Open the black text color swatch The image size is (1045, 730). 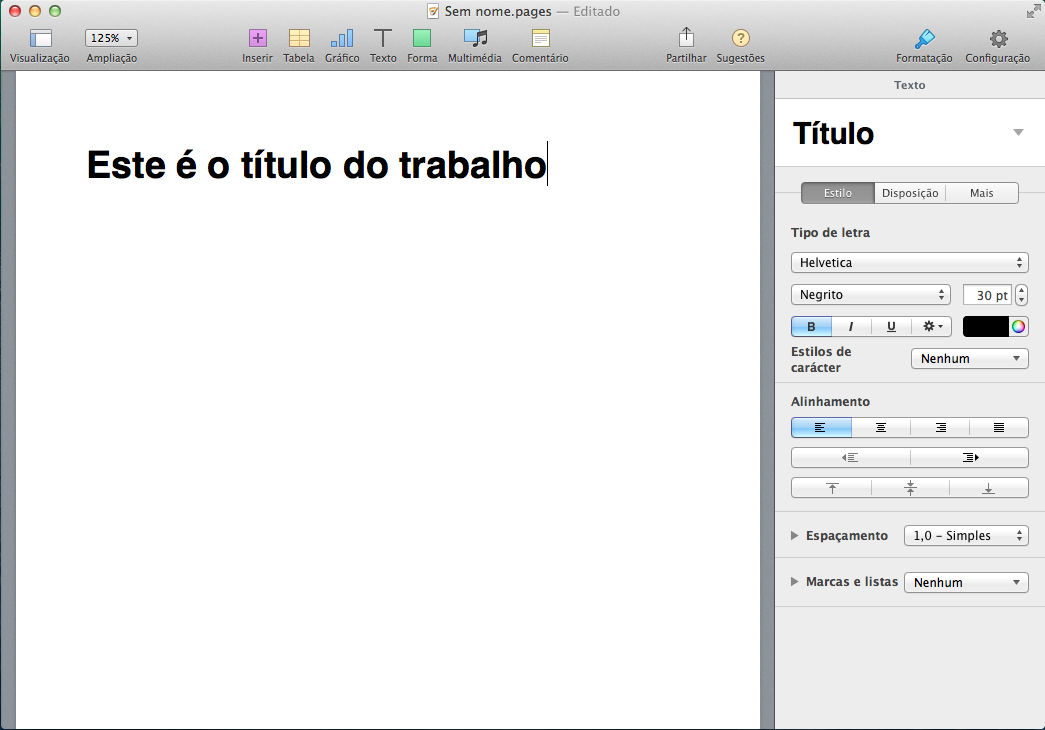pyautogui.click(x=986, y=326)
